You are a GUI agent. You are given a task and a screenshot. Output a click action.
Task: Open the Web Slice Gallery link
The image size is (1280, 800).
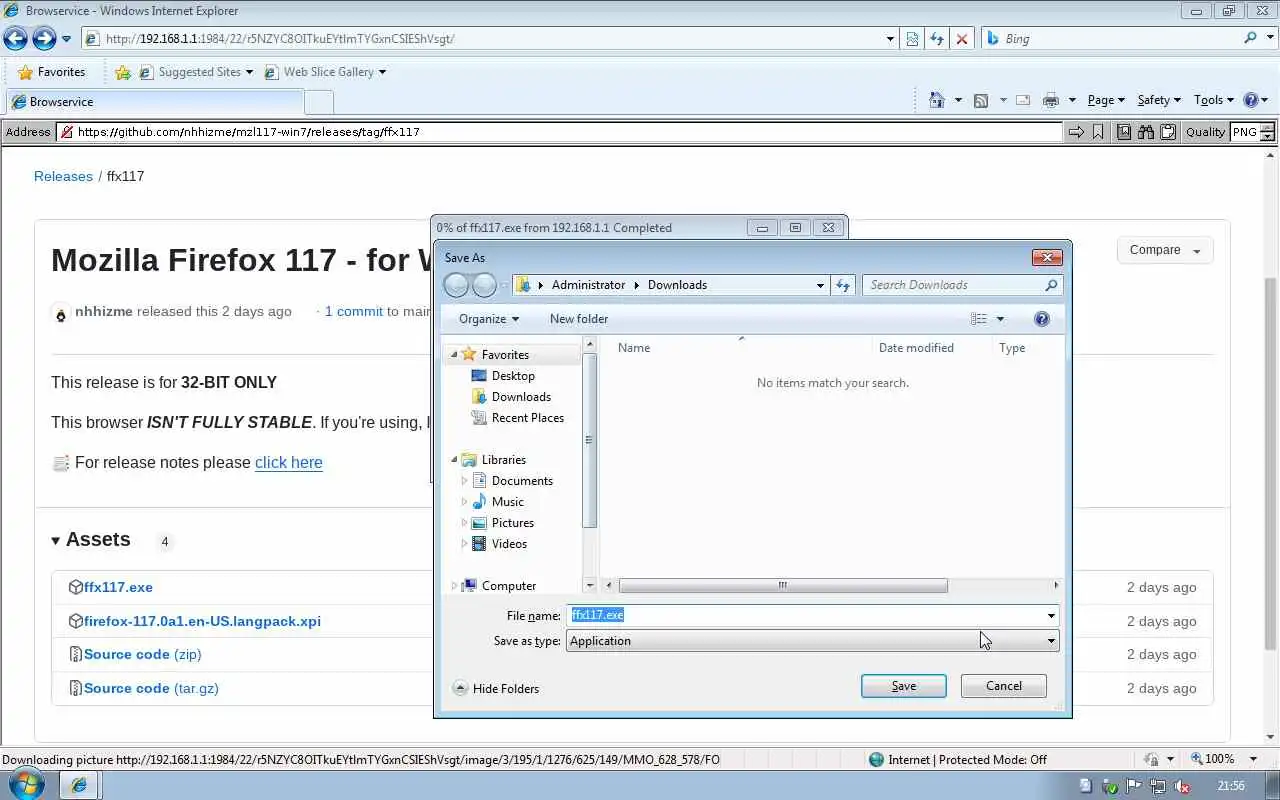coord(328,72)
